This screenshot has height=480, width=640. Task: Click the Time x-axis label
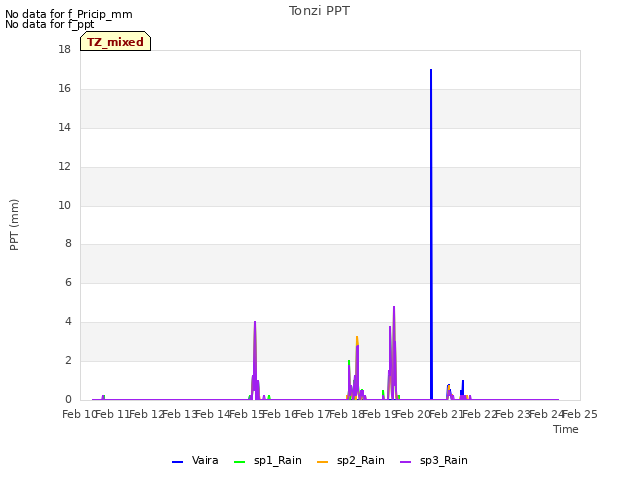coord(566,429)
